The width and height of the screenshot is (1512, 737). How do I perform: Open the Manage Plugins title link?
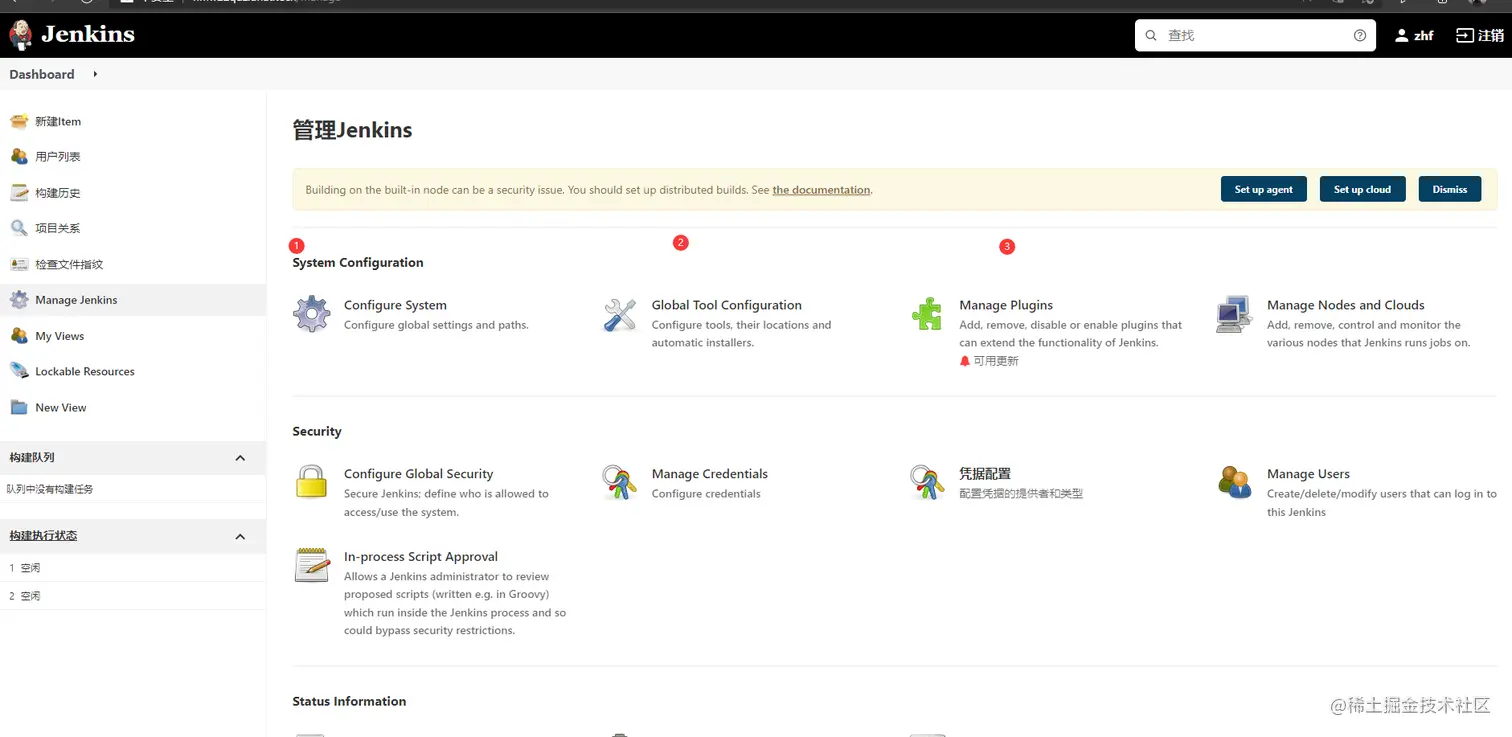(1006, 305)
